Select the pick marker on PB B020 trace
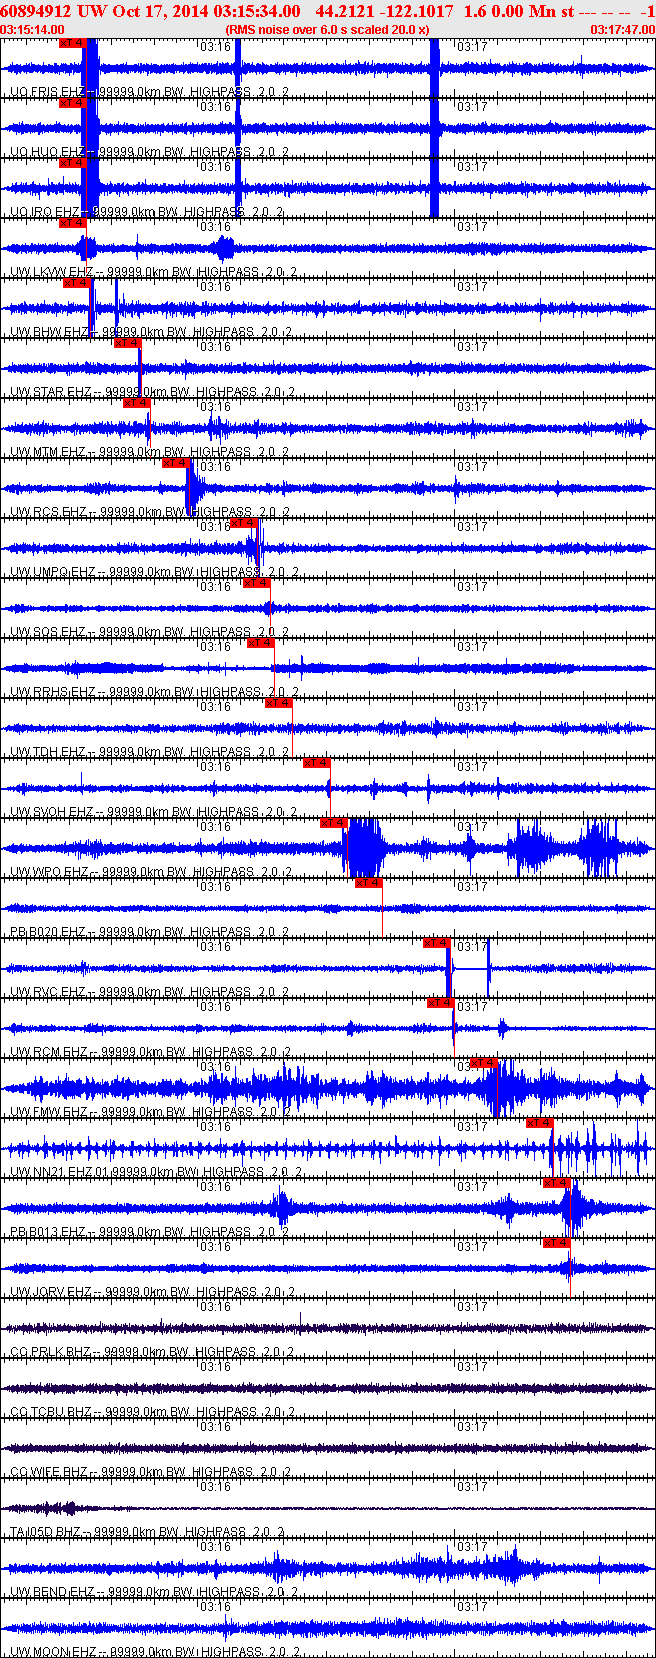The height and width of the screenshot is (1658, 656). [x=368, y=883]
